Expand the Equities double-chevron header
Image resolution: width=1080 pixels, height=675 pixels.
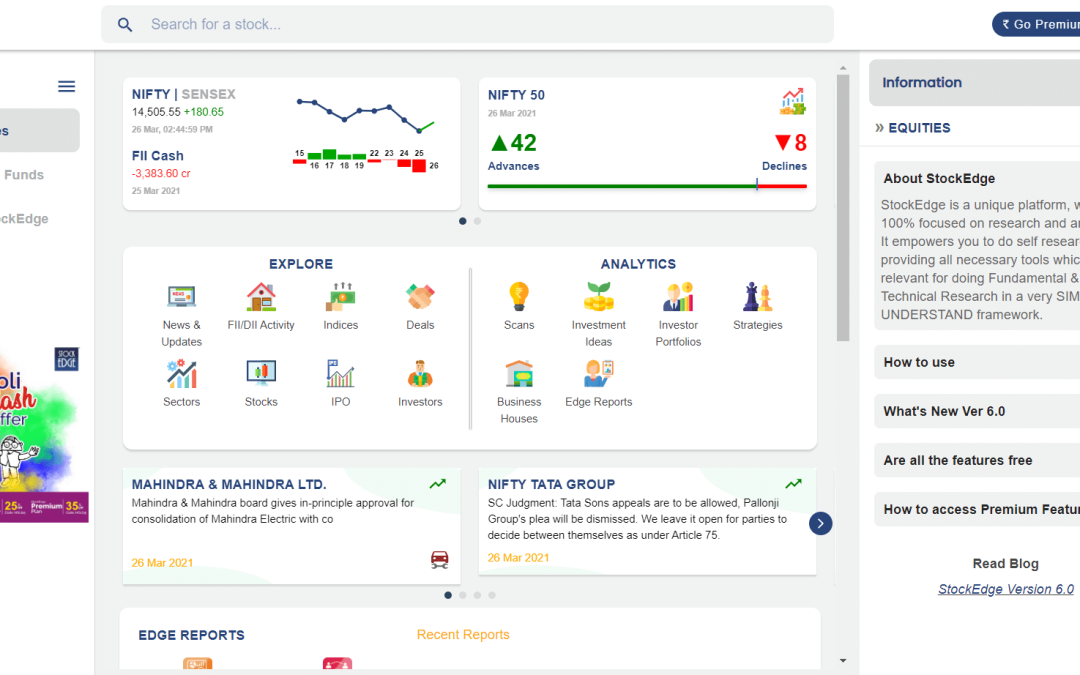pyautogui.click(x=913, y=127)
